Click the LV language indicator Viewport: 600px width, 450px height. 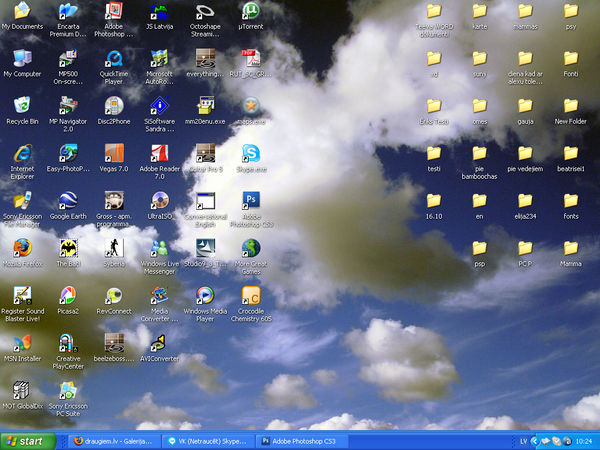[x=523, y=442]
